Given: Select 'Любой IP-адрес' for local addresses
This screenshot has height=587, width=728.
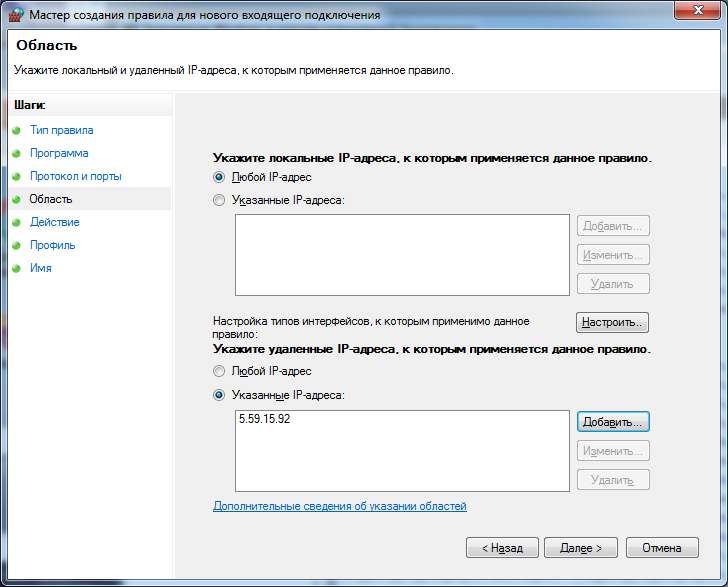Looking at the screenshot, I should pos(219,177).
